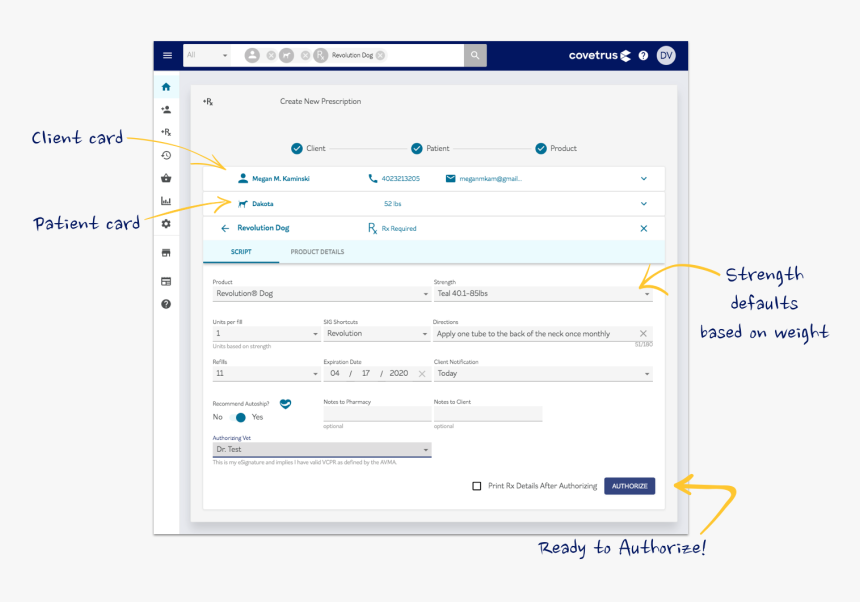Click the client person chip in the search bar
Image resolution: width=860 pixels, height=602 pixels.
point(252,55)
